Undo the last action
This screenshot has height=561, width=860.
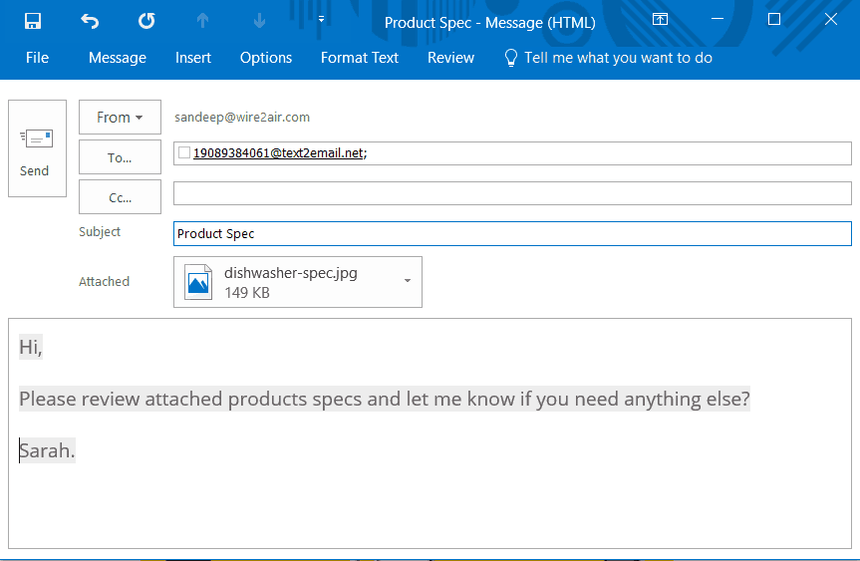click(90, 21)
